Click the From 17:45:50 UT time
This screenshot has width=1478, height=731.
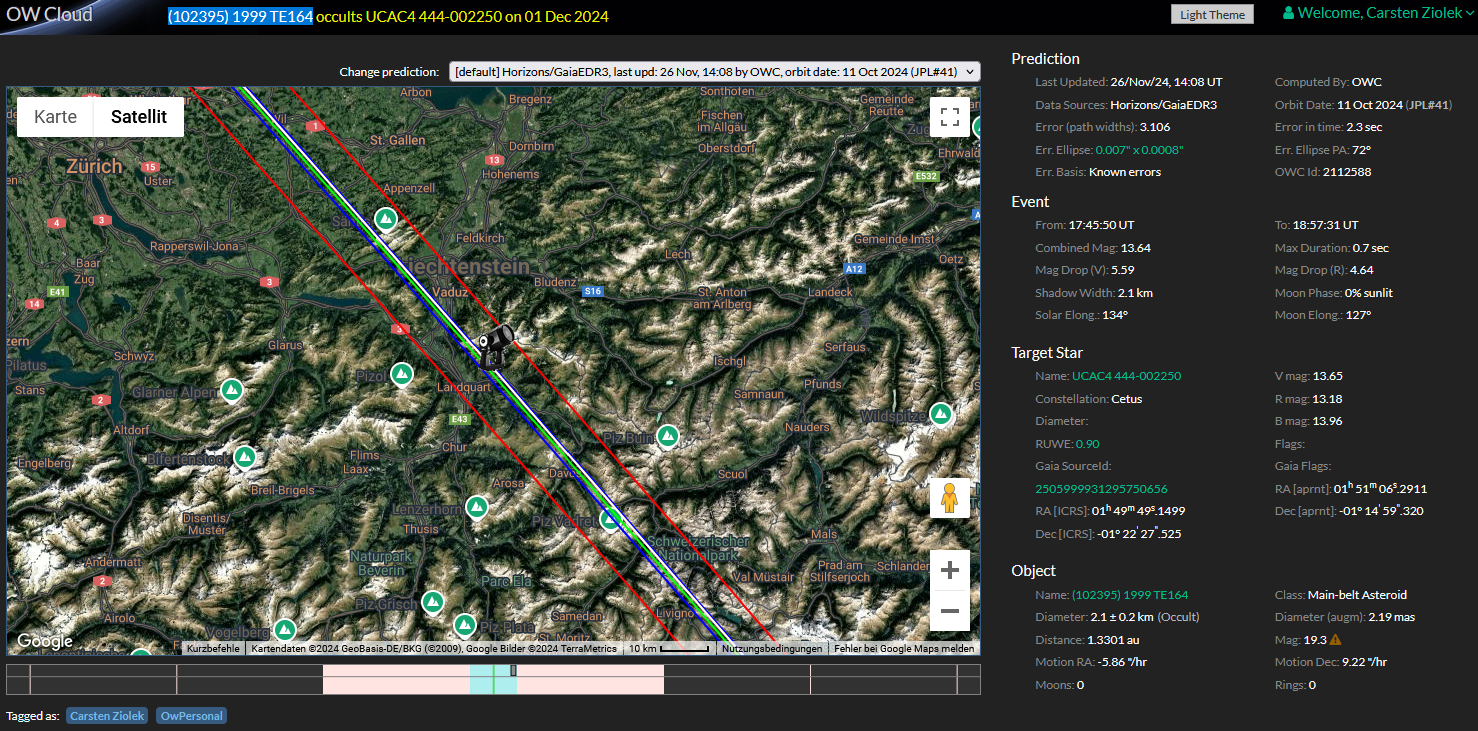(x=1101, y=225)
